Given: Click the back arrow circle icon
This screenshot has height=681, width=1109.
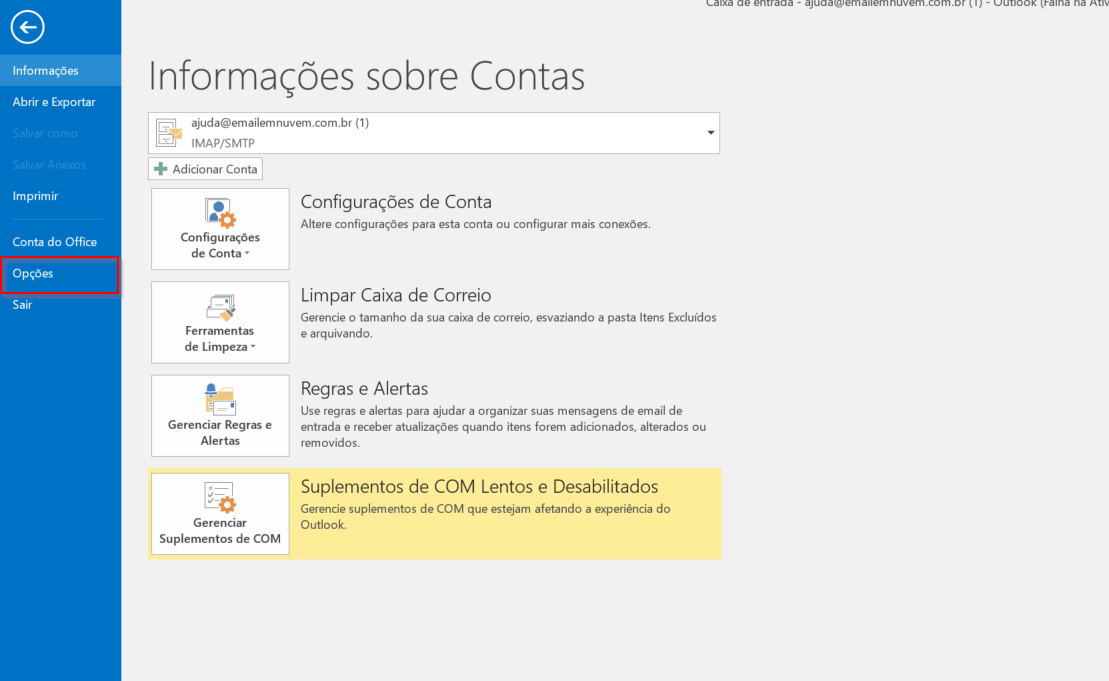Looking at the screenshot, I should [x=27, y=28].
